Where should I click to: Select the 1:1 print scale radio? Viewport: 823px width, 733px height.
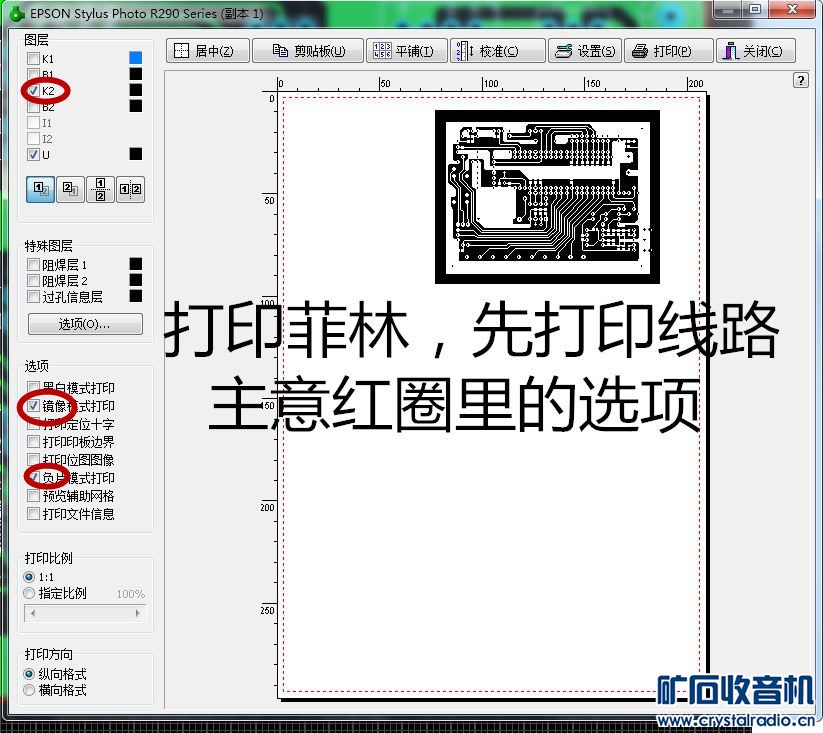click(29, 577)
